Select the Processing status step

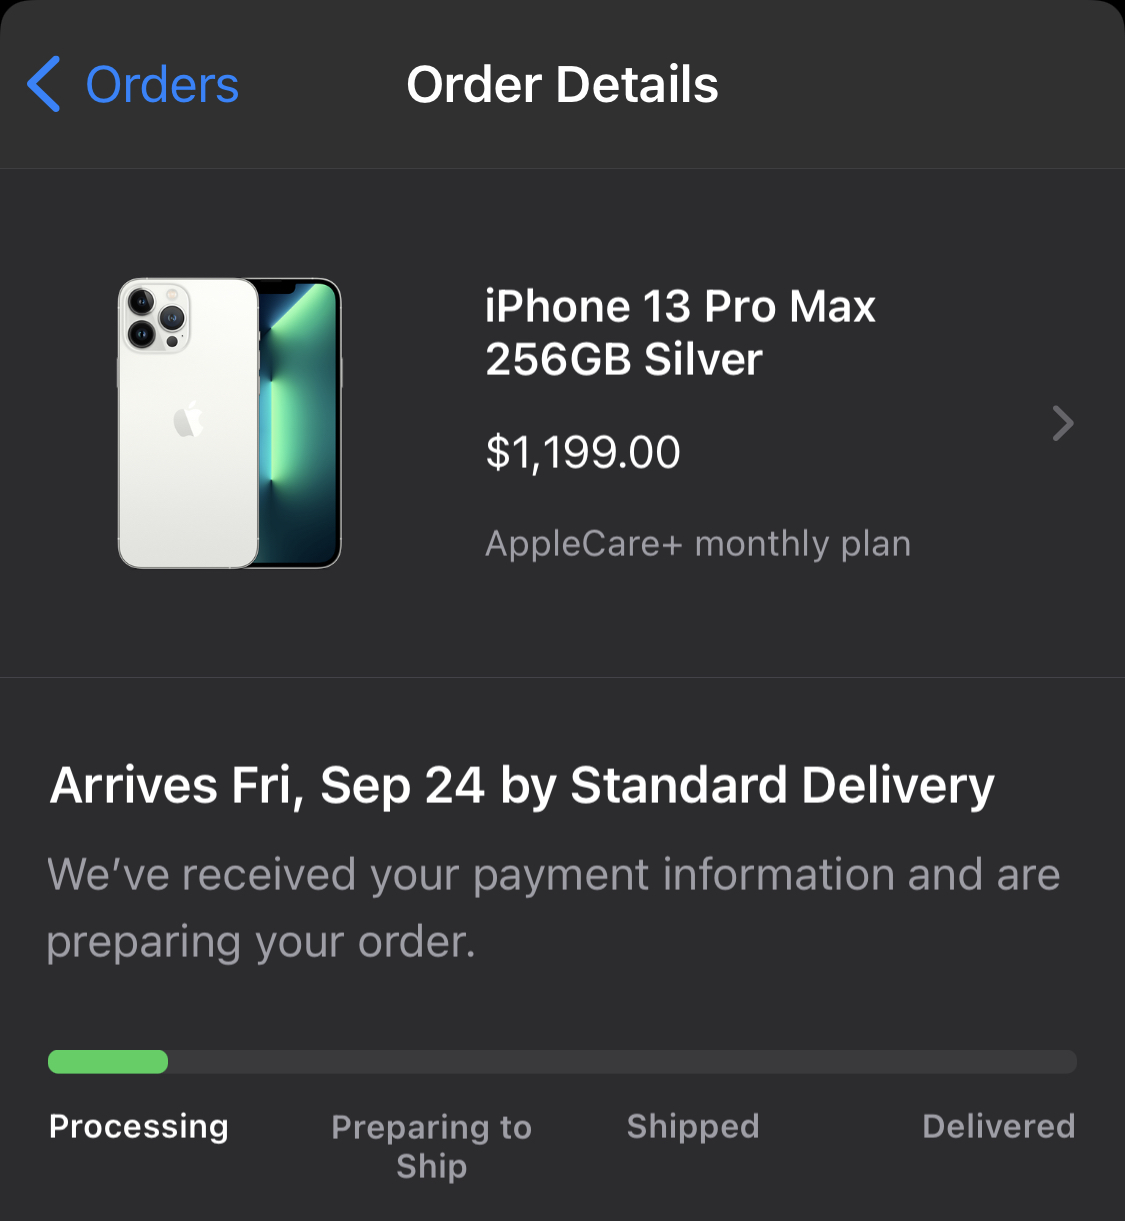[x=139, y=1126]
